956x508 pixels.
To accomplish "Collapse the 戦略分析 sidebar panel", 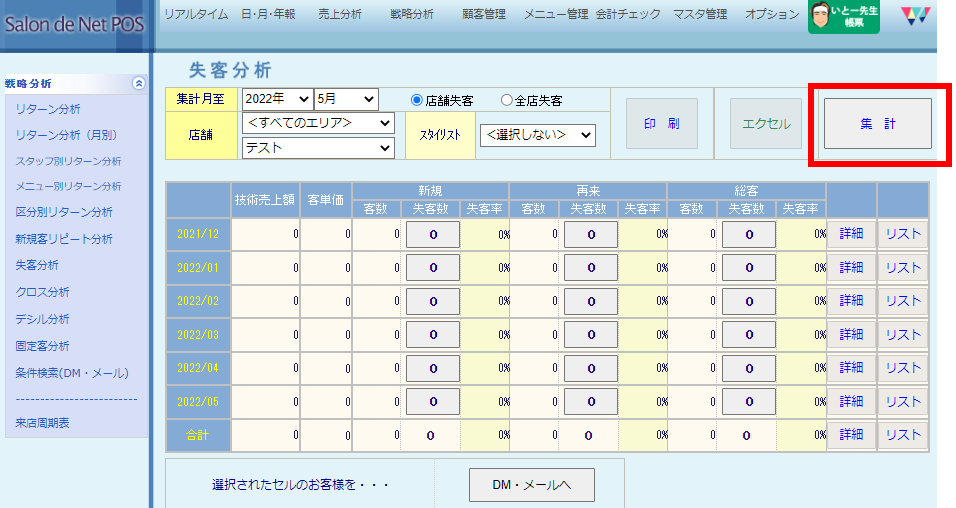I will [138, 84].
